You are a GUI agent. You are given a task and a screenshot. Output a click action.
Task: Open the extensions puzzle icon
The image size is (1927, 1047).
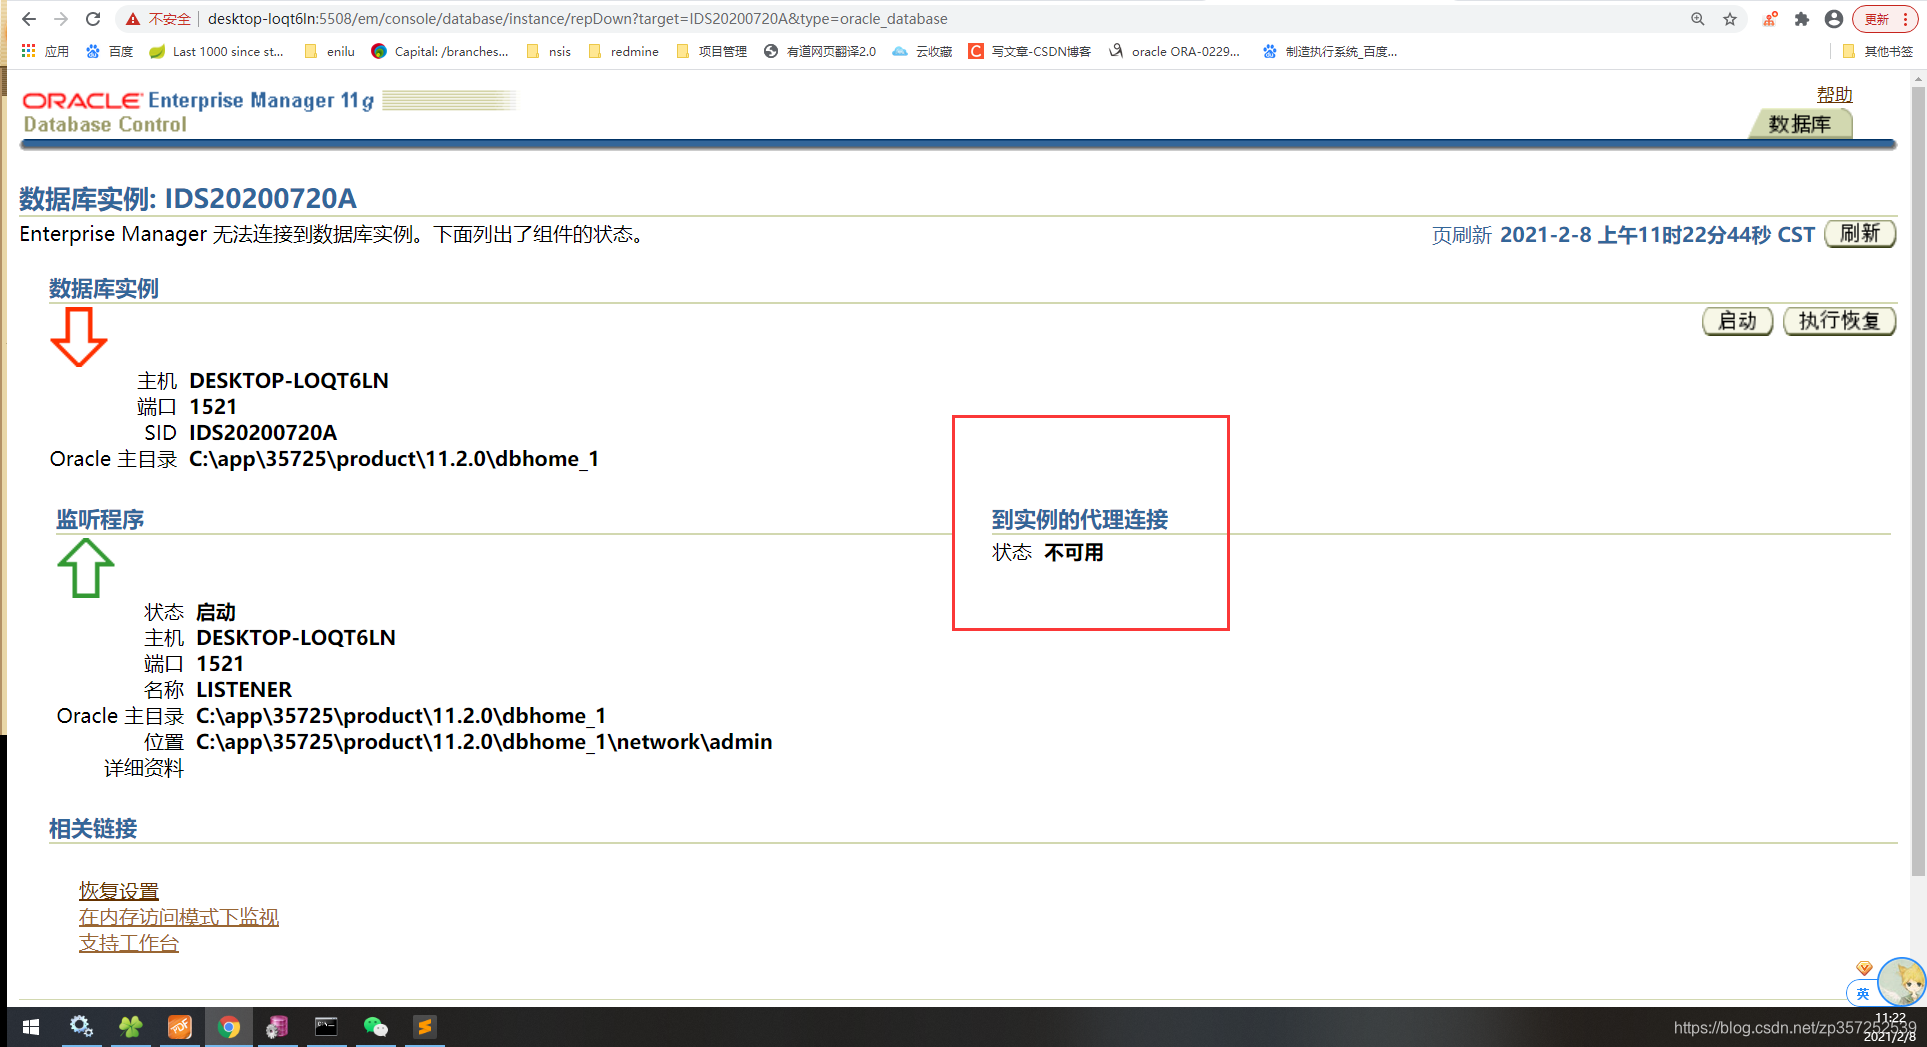[1802, 19]
